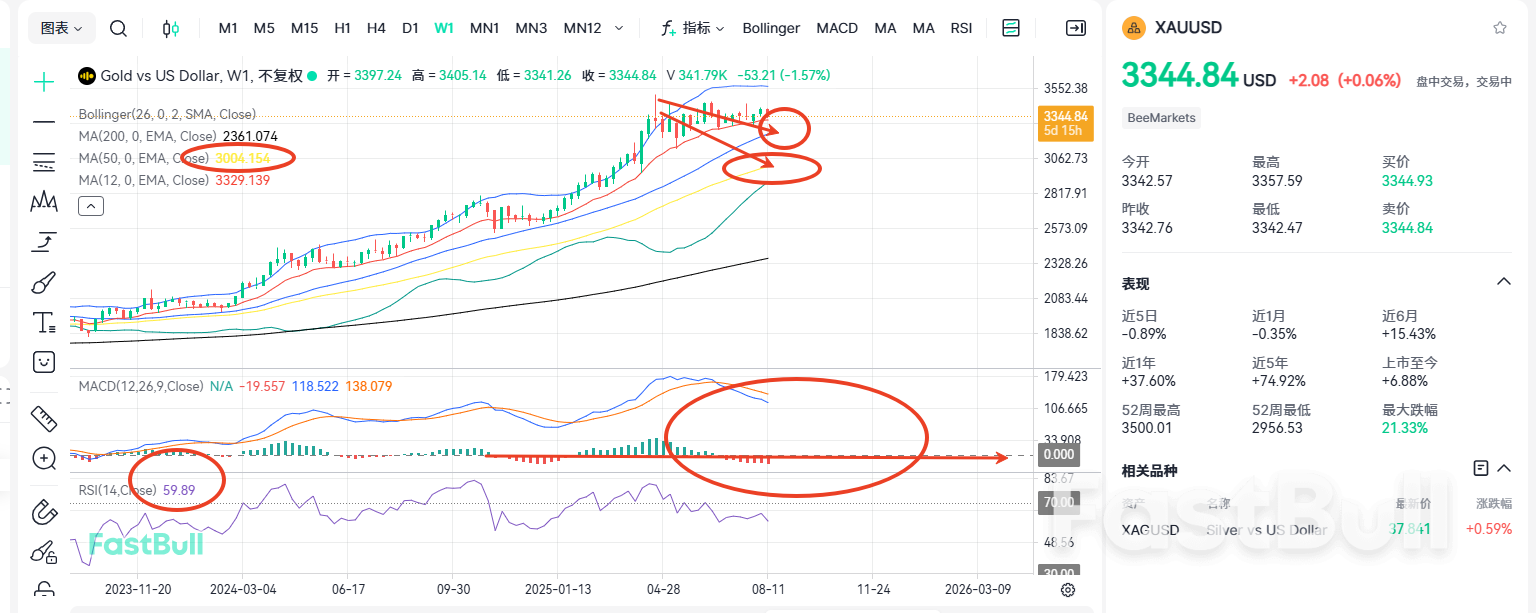Switch to M5 timeframe
1536x613 pixels.
264,28
